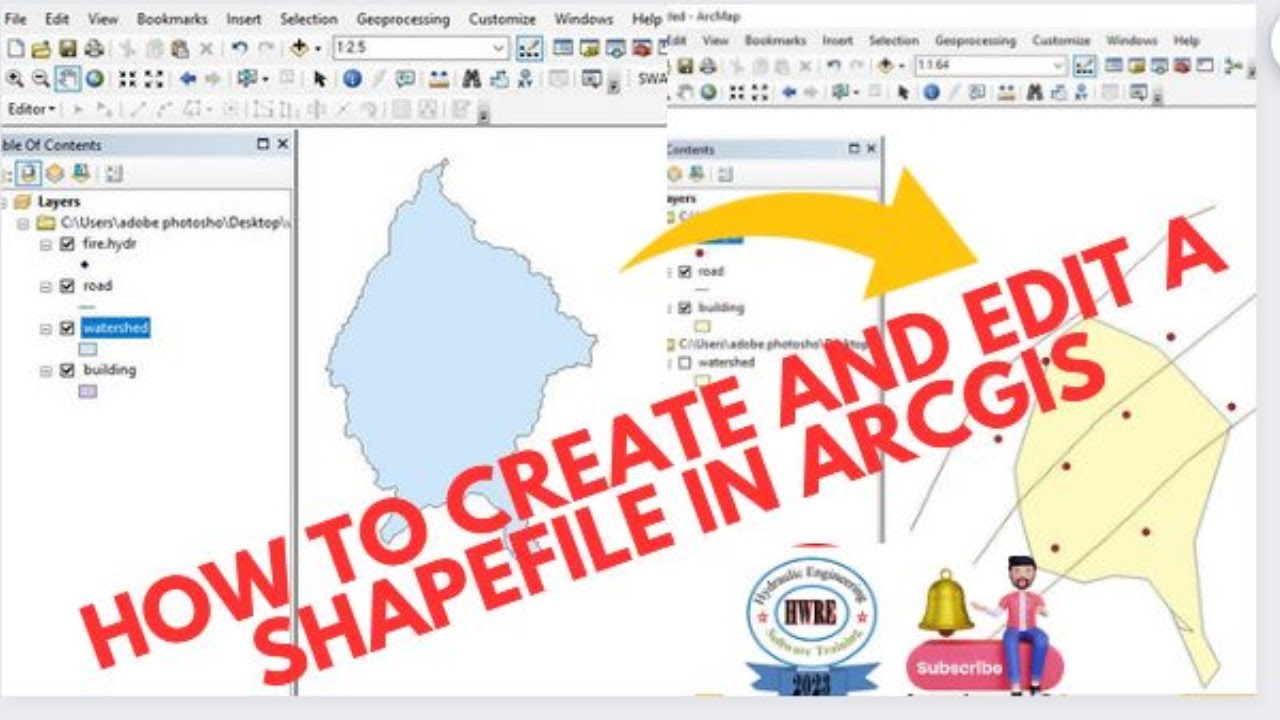Click Full Extent globe in left window

click(x=94, y=79)
